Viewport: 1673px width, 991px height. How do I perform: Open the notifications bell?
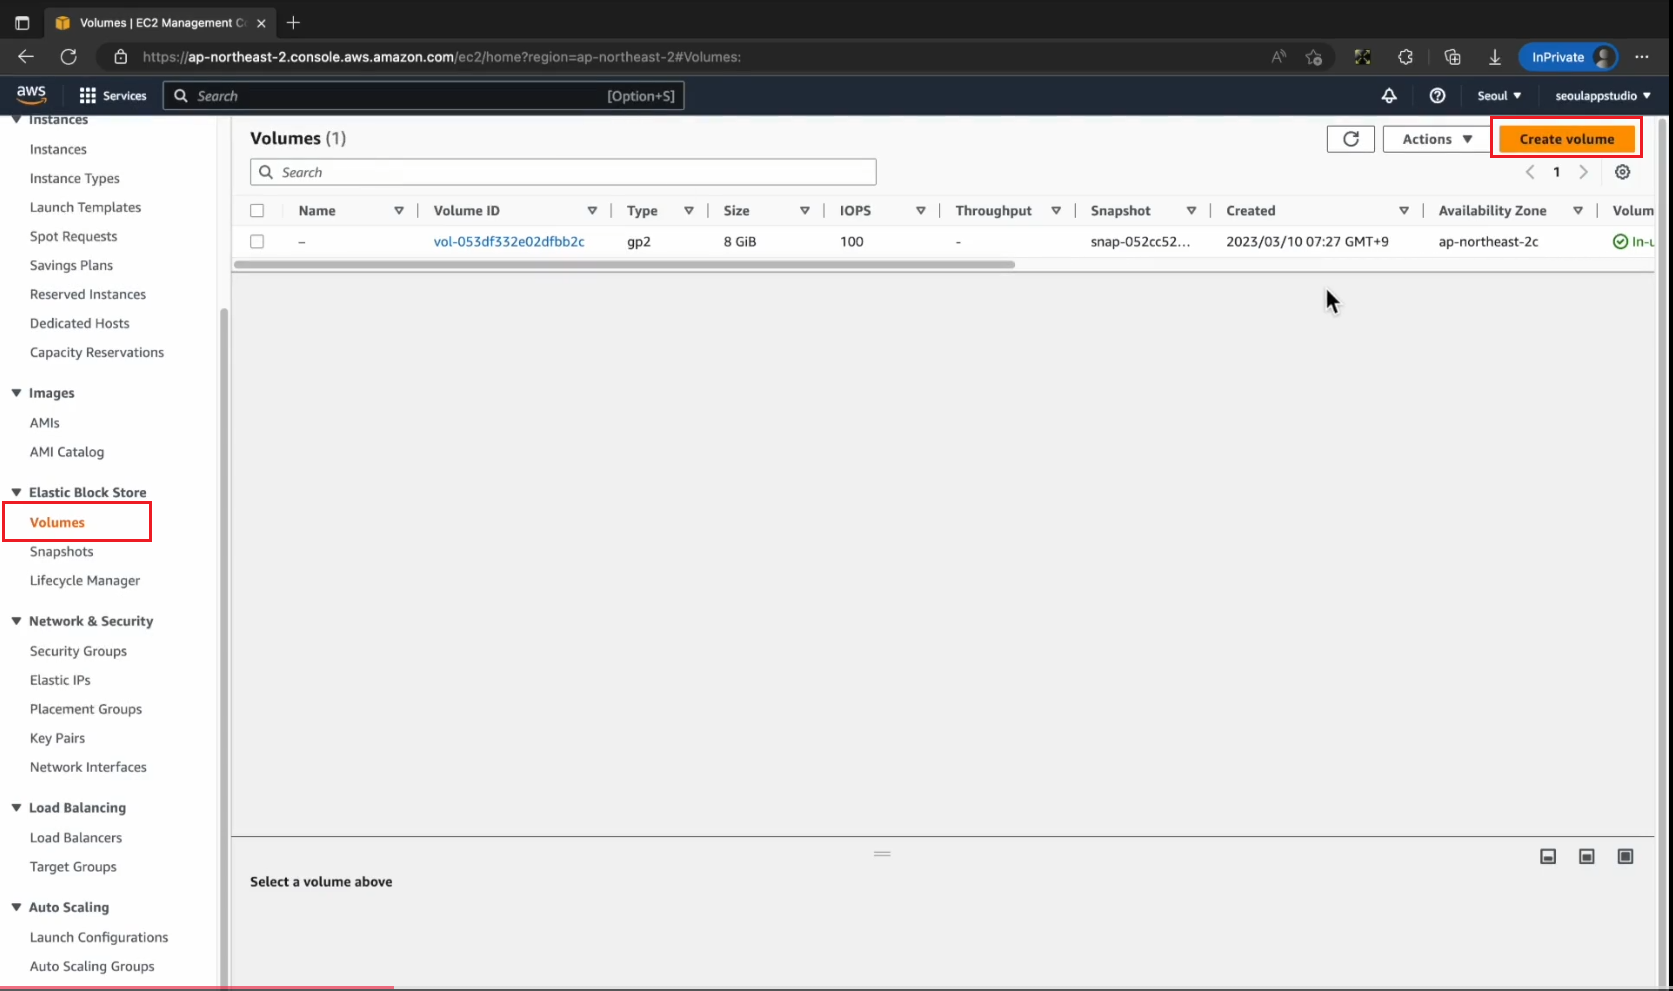[x=1389, y=96]
